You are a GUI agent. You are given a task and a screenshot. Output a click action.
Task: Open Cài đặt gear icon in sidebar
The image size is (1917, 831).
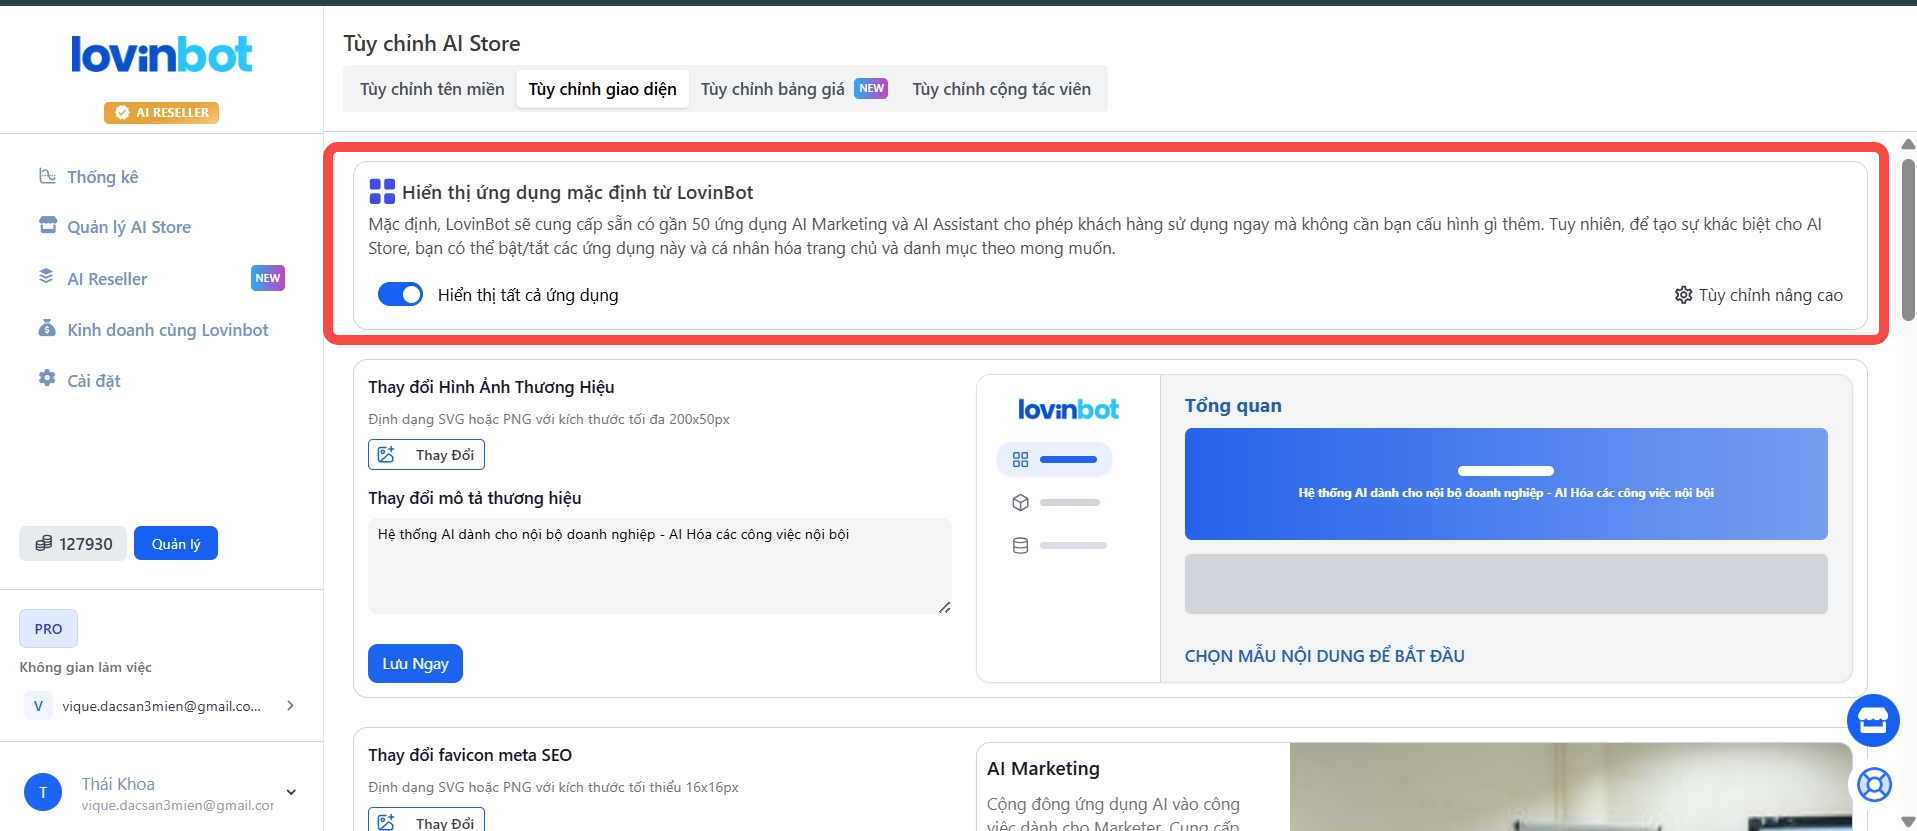pyautogui.click(x=47, y=378)
